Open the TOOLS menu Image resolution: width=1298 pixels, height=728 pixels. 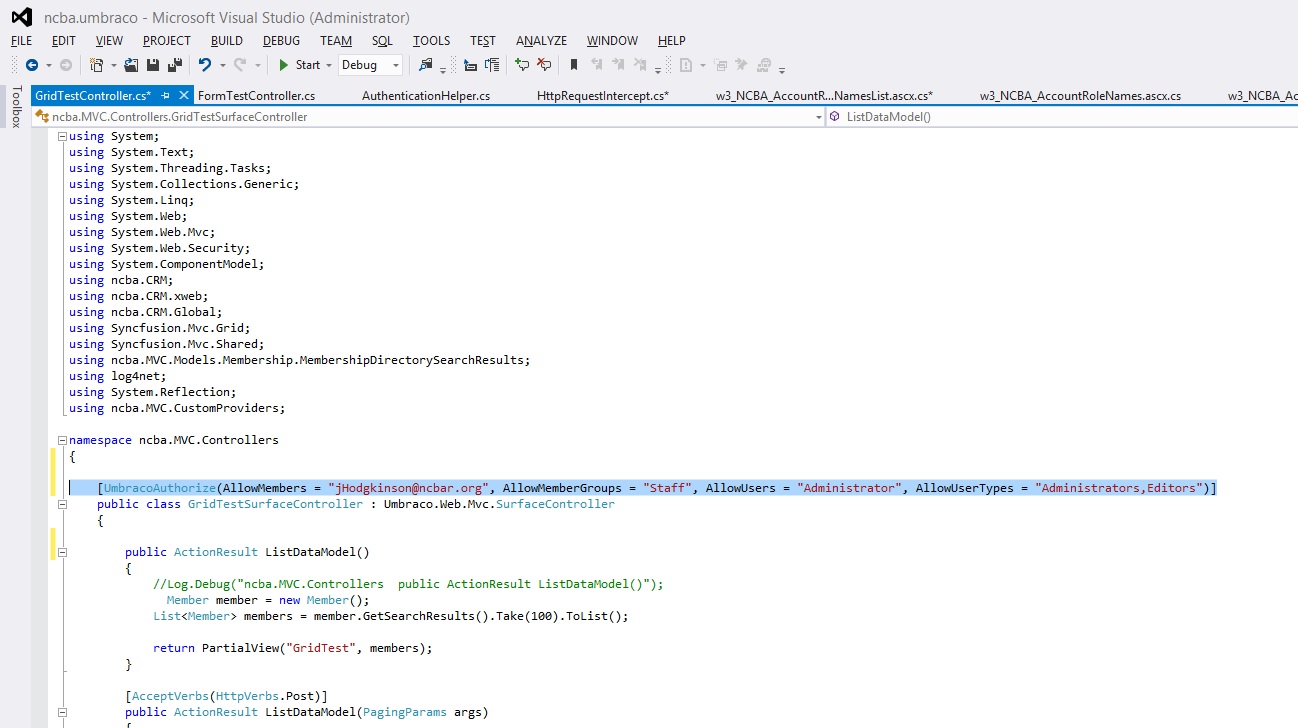tap(431, 41)
